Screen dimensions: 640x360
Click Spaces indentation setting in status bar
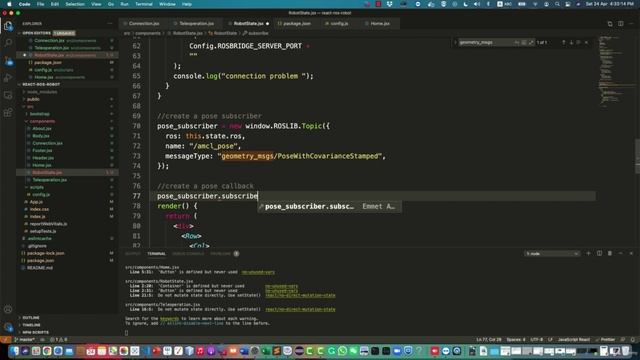516,340
